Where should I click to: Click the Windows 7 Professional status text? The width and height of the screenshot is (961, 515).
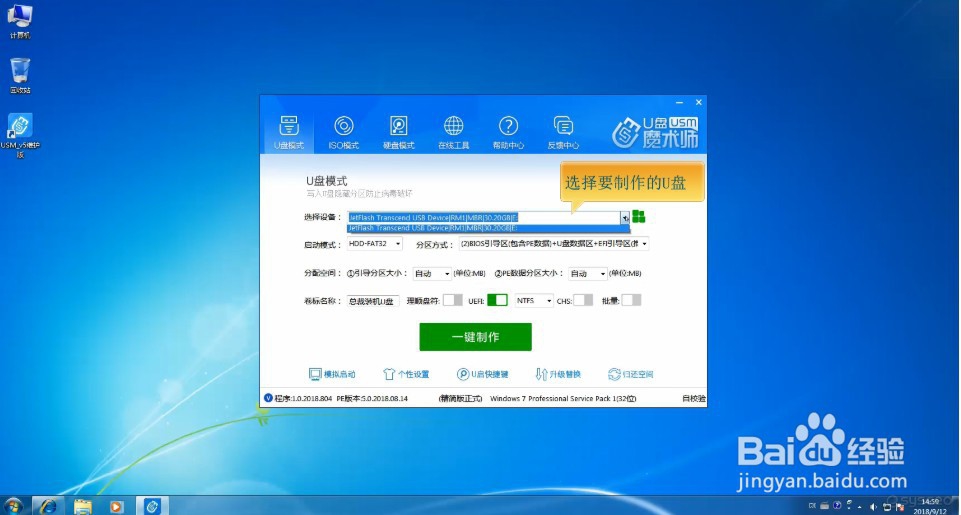pyautogui.click(x=563, y=399)
